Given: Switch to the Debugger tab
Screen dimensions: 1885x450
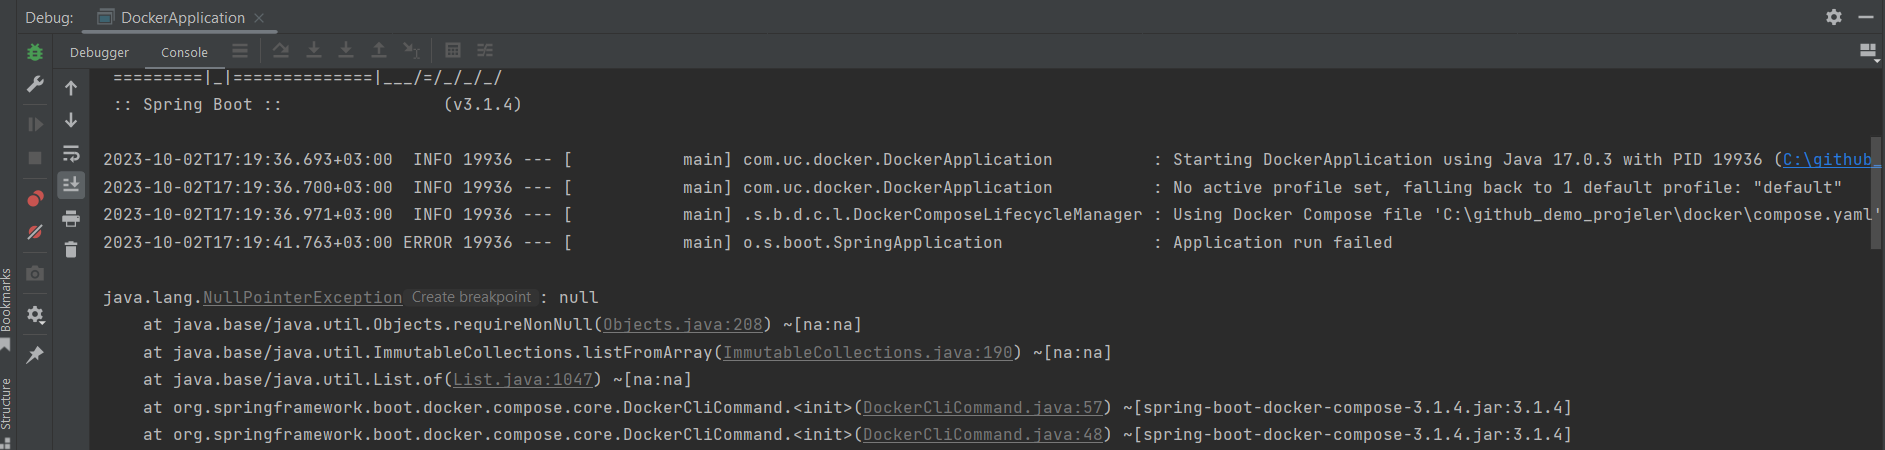Looking at the screenshot, I should (99, 52).
